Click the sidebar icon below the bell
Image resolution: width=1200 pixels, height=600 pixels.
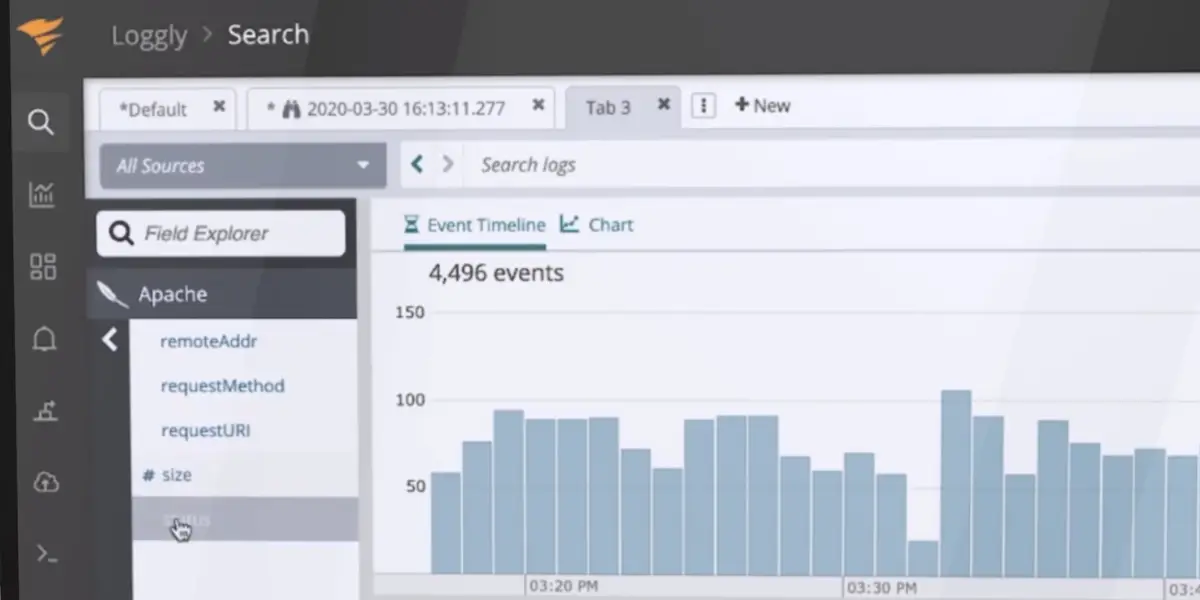pyautogui.click(x=45, y=410)
